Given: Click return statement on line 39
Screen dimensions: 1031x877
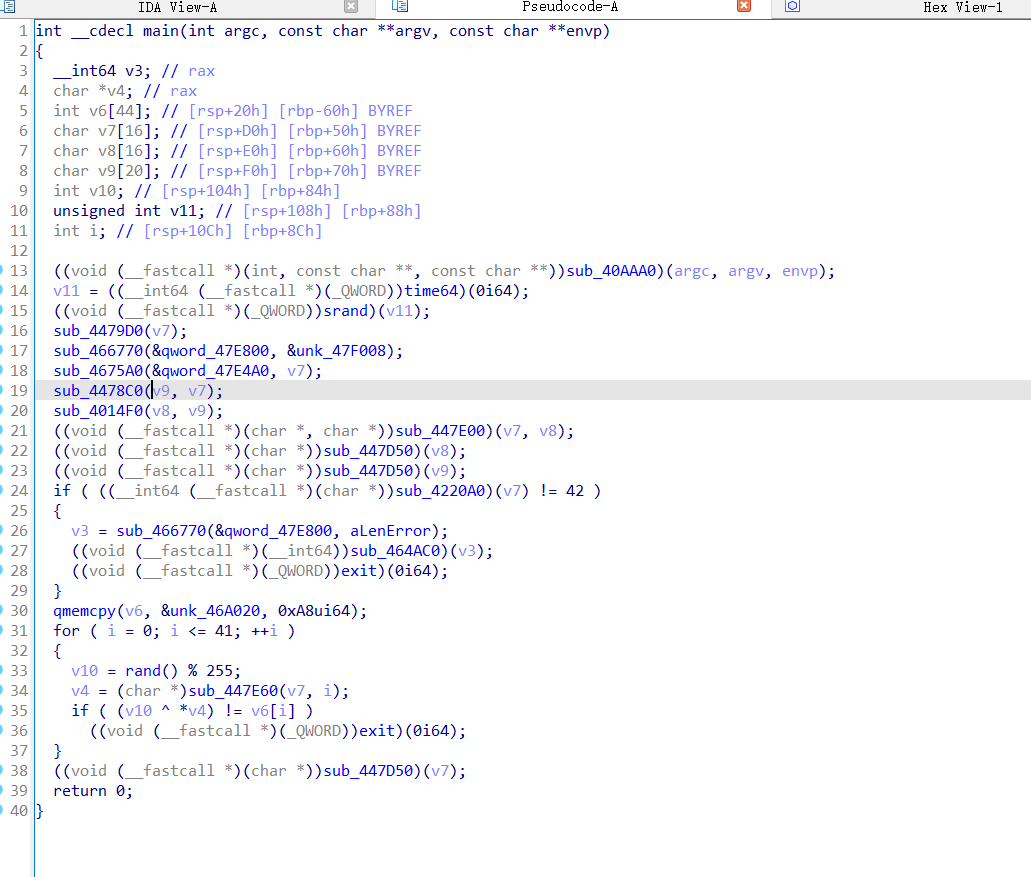Looking at the screenshot, I should [93, 791].
